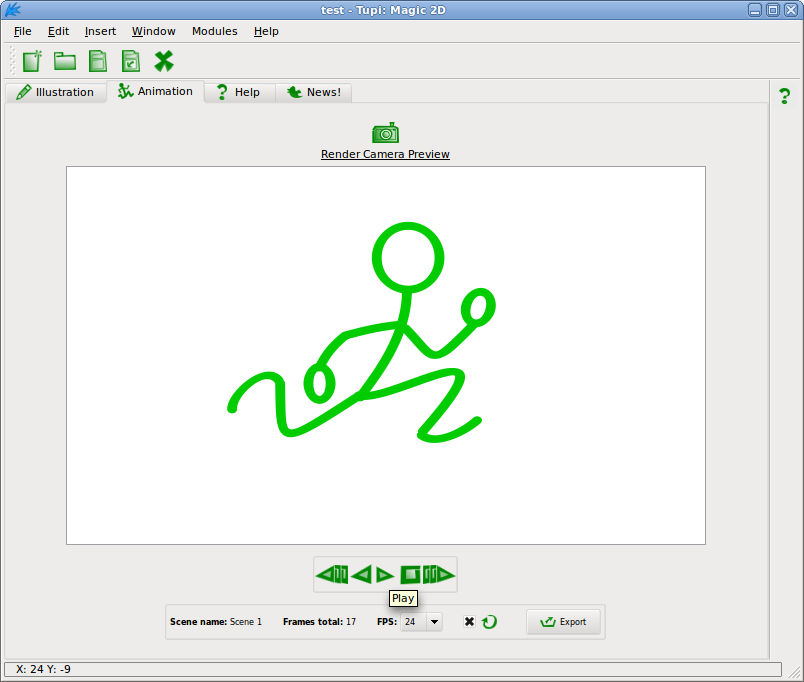
Task: Open the Insert menu
Action: [x=100, y=31]
